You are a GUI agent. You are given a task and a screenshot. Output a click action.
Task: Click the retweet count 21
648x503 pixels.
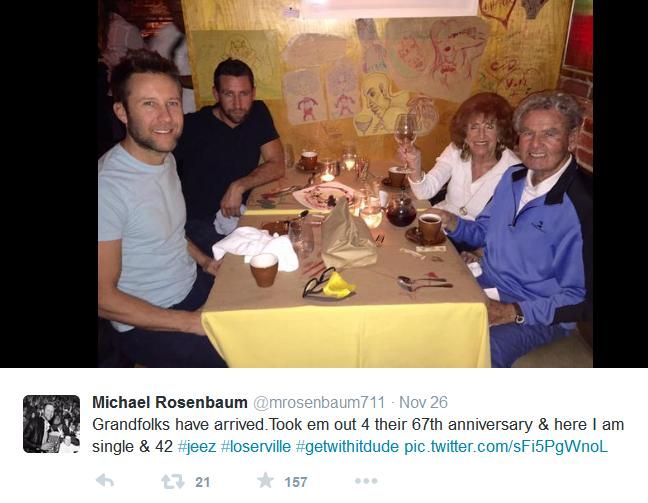(x=202, y=482)
